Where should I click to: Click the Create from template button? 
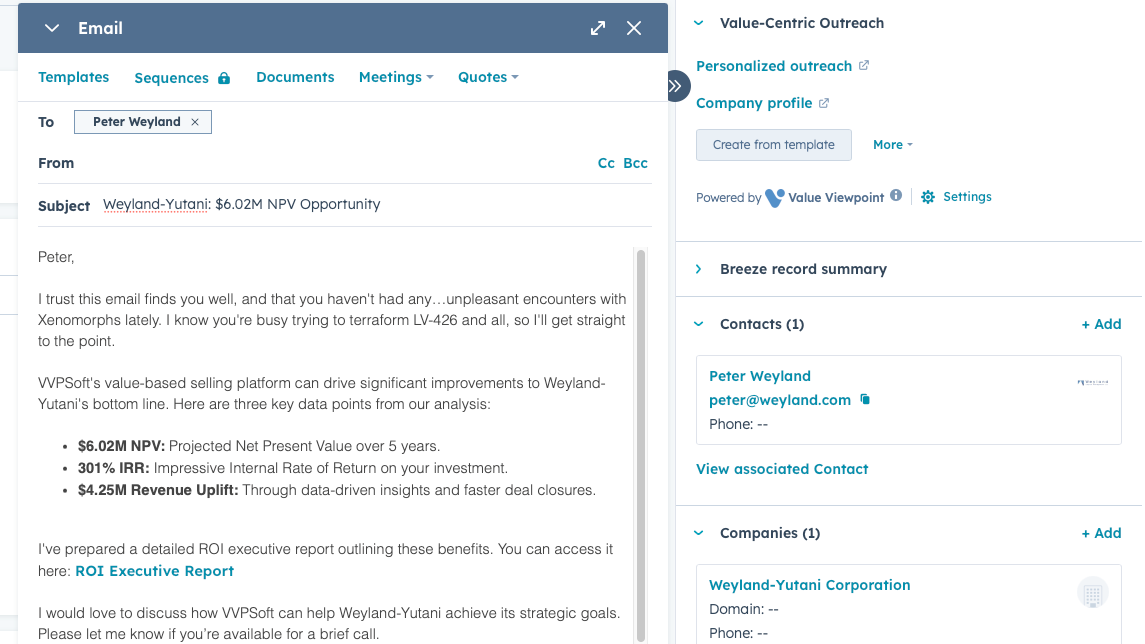pos(773,145)
